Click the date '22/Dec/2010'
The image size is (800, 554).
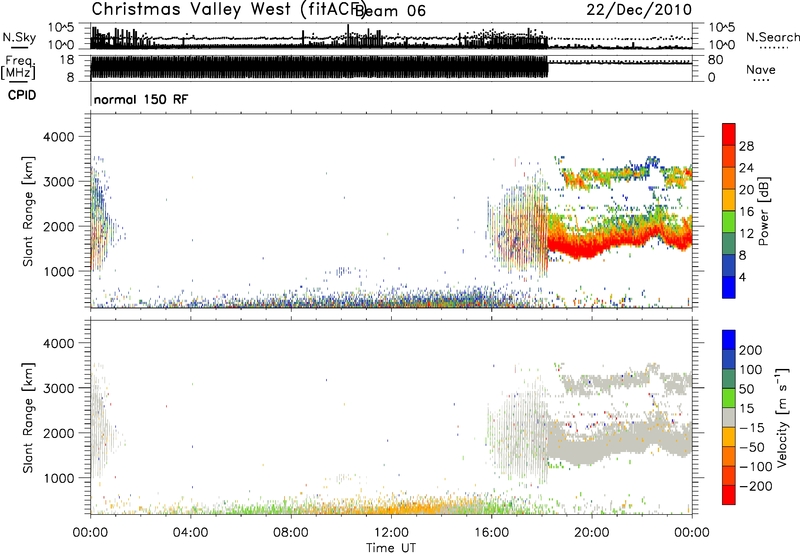639,9
